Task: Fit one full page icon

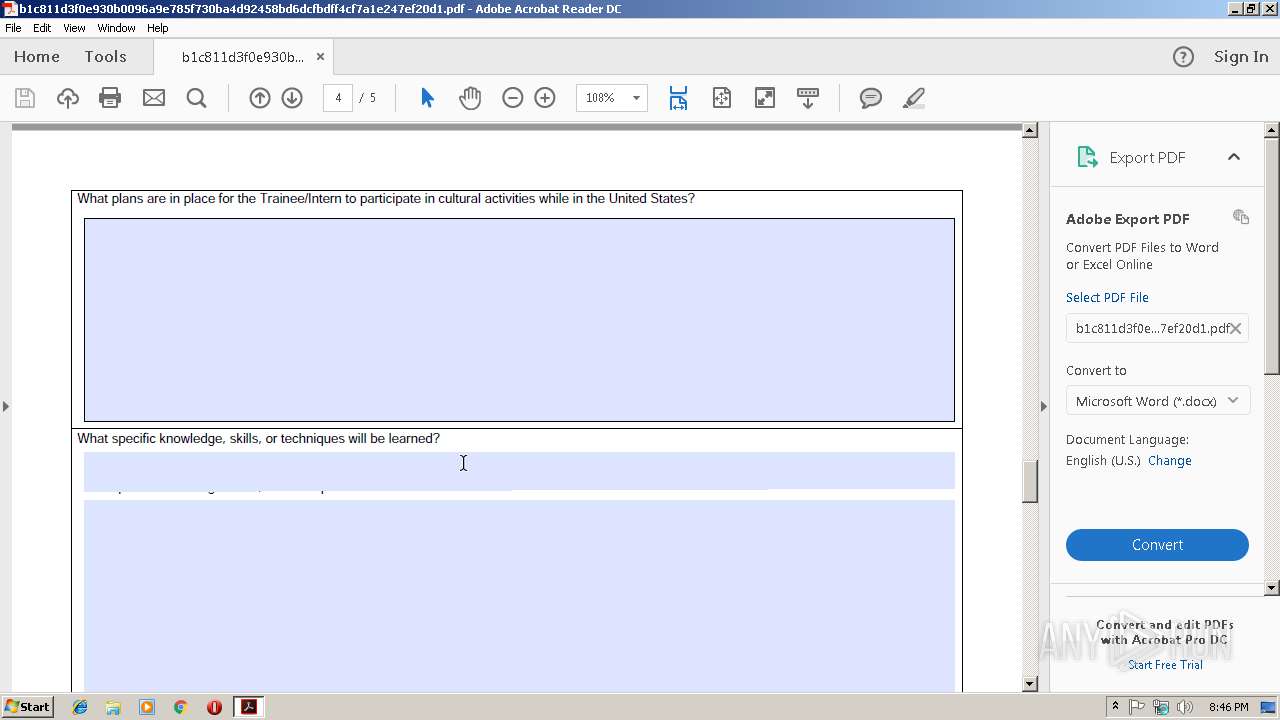Action: coord(722,98)
